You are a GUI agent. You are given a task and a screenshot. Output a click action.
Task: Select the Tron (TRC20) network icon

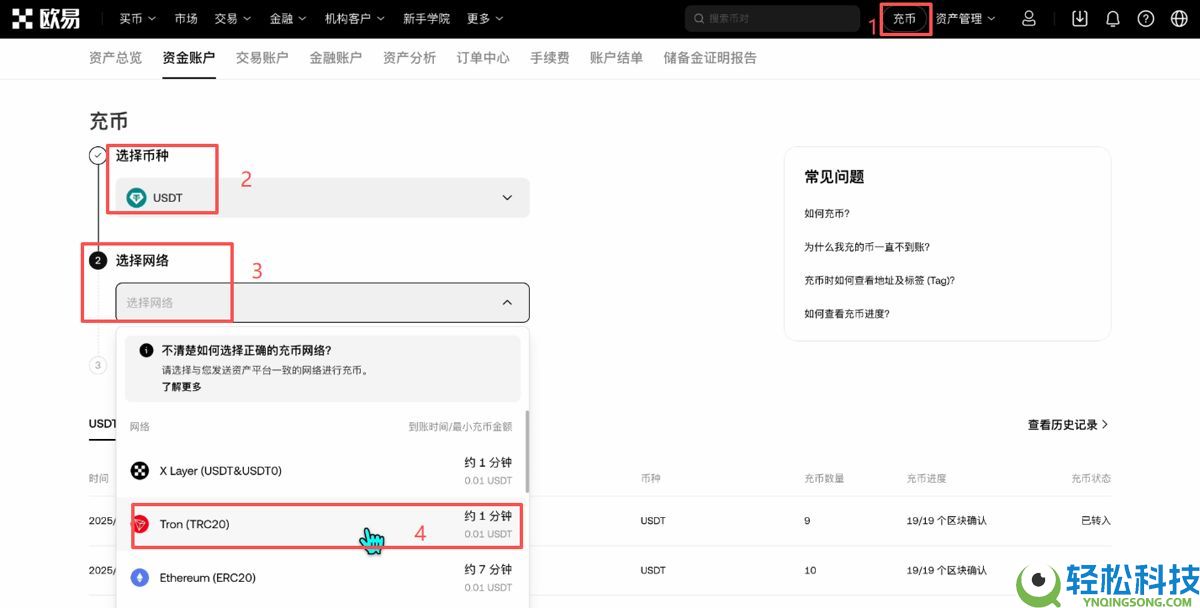(140, 522)
